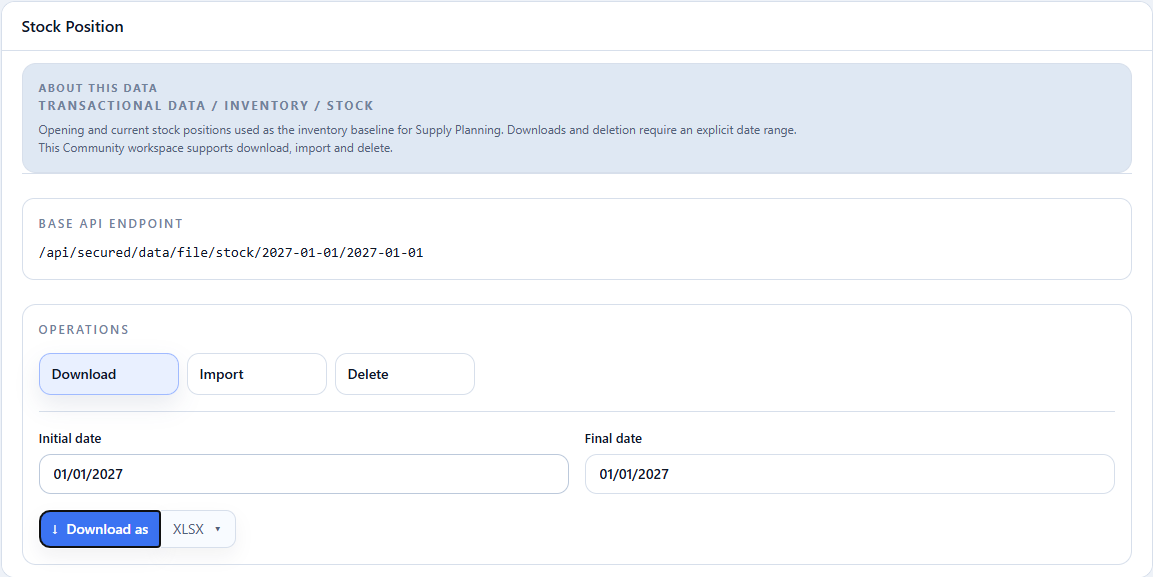Click the API endpoint path text
Viewport: 1153px width, 578px height.
(x=231, y=253)
